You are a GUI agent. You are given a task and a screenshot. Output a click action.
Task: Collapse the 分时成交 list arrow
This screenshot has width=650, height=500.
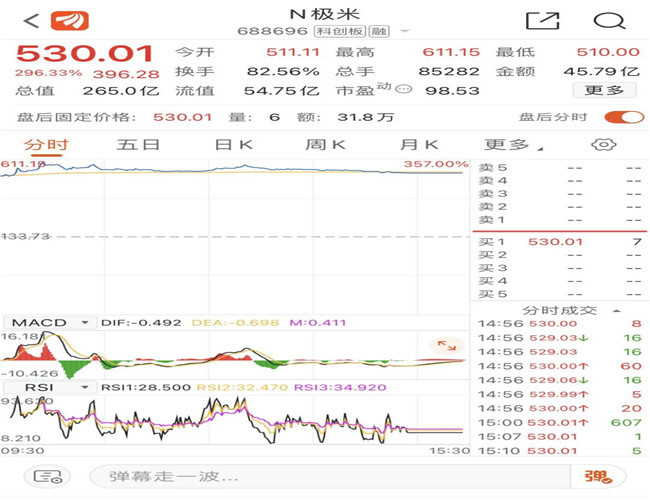[x=616, y=311]
